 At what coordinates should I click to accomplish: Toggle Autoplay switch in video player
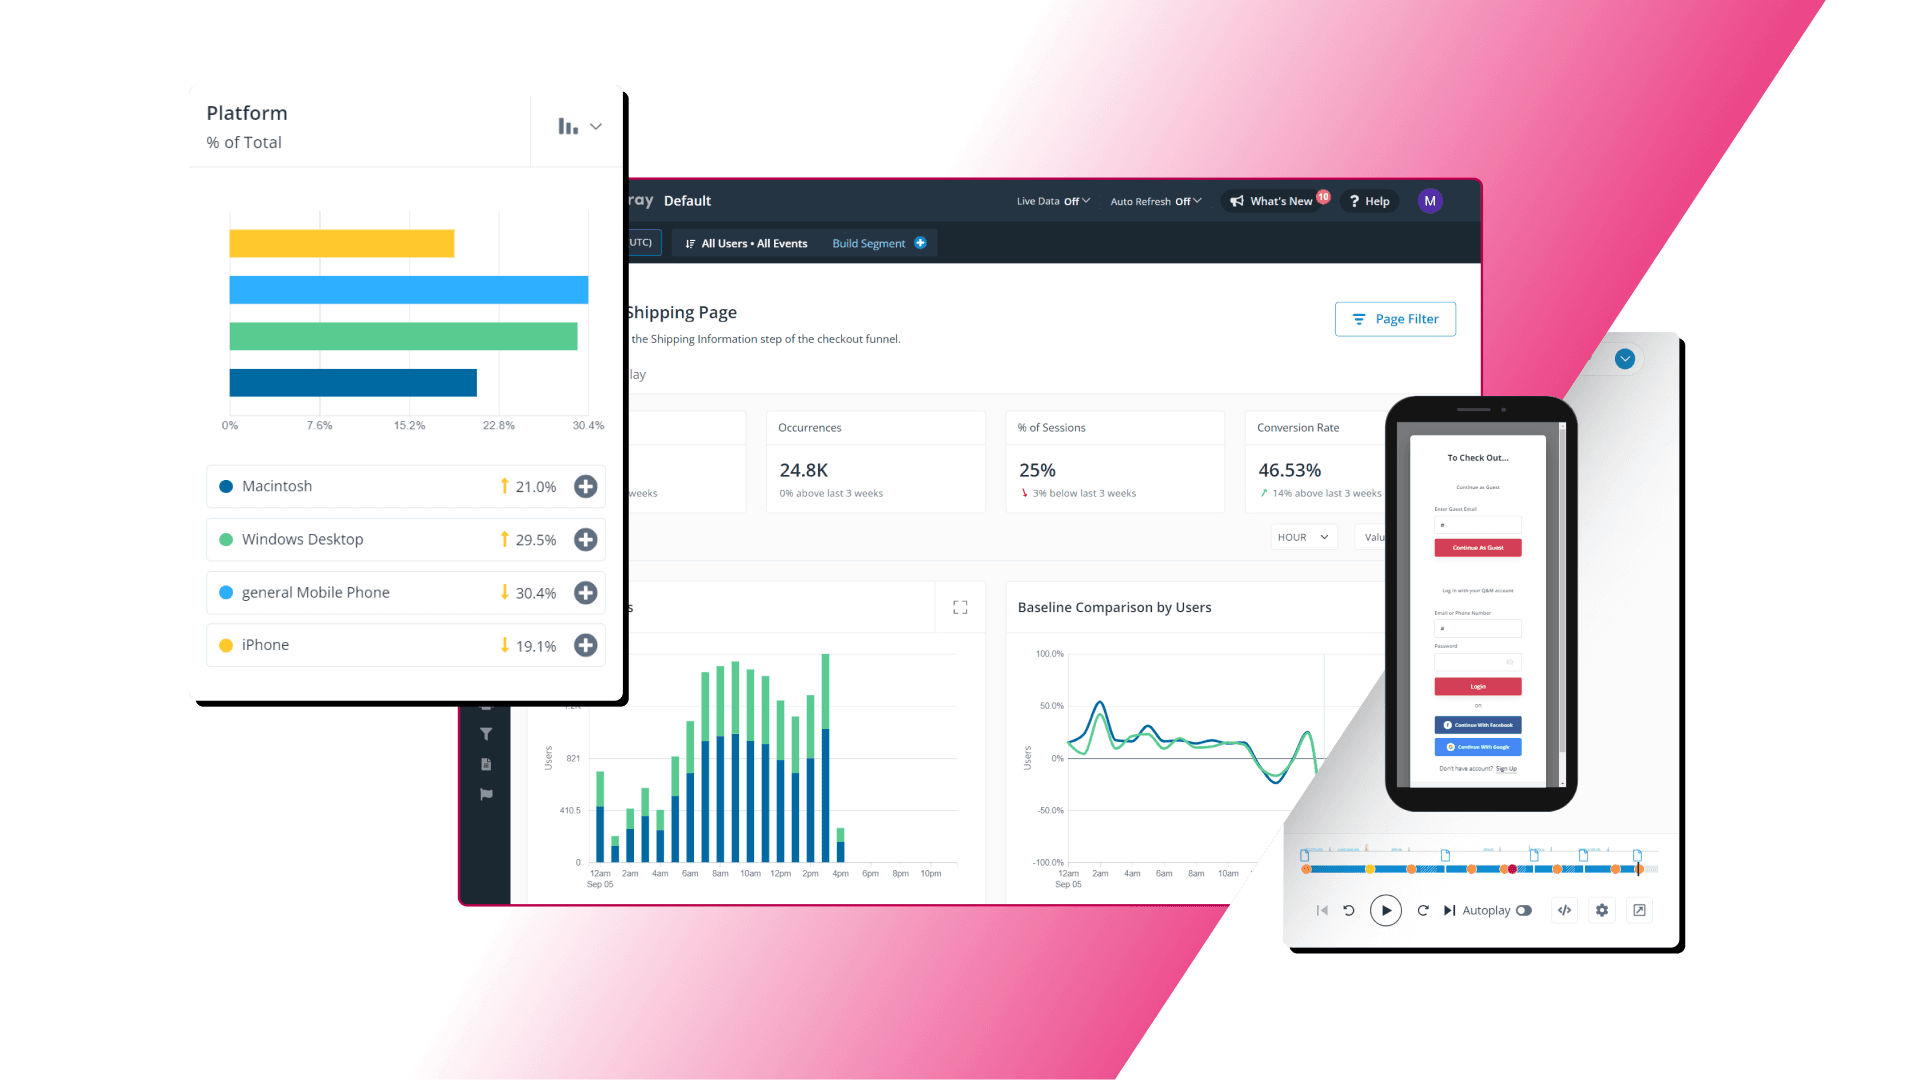pyautogui.click(x=1524, y=910)
